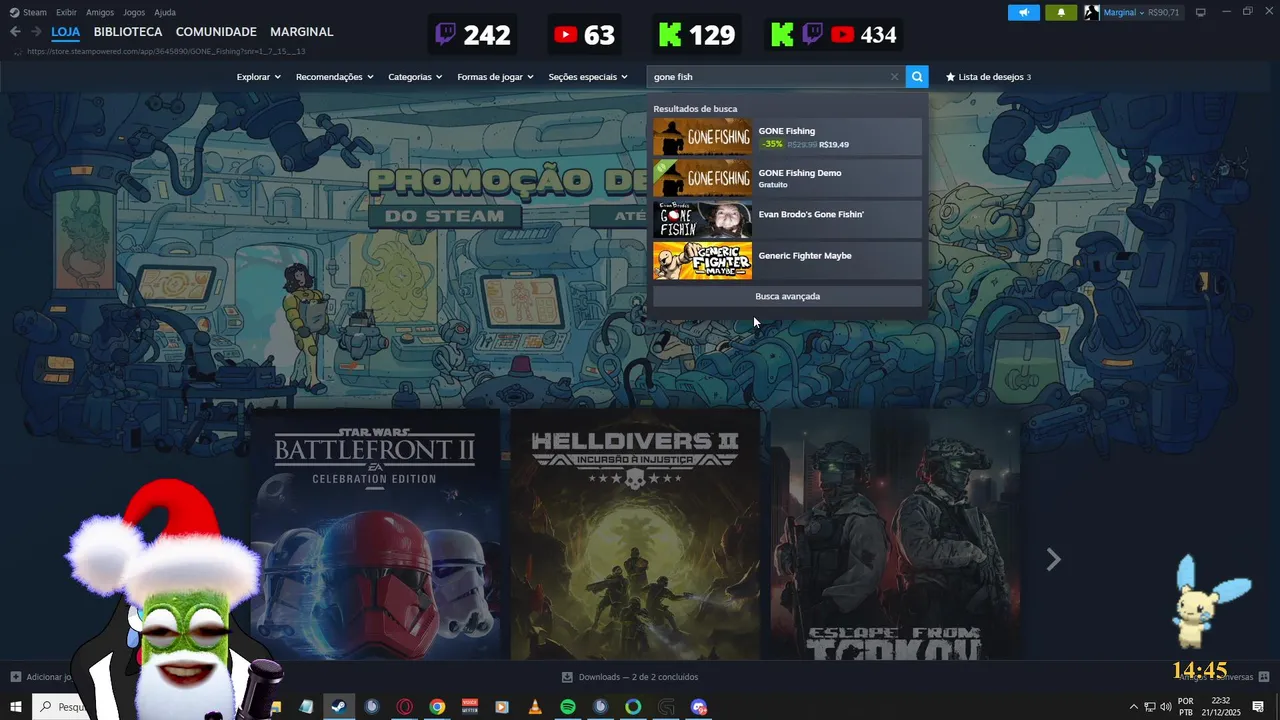Select Evan Brodo's Gone Fishin' result
1280x720 pixels.
(x=788, y=219)
